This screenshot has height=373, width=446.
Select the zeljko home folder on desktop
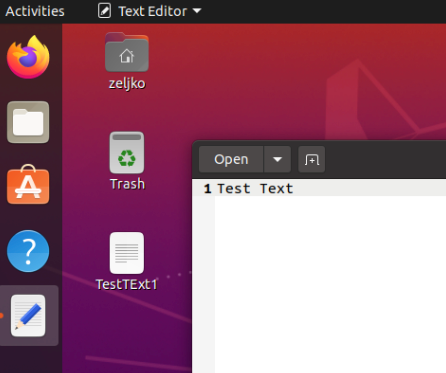[127, 61]
